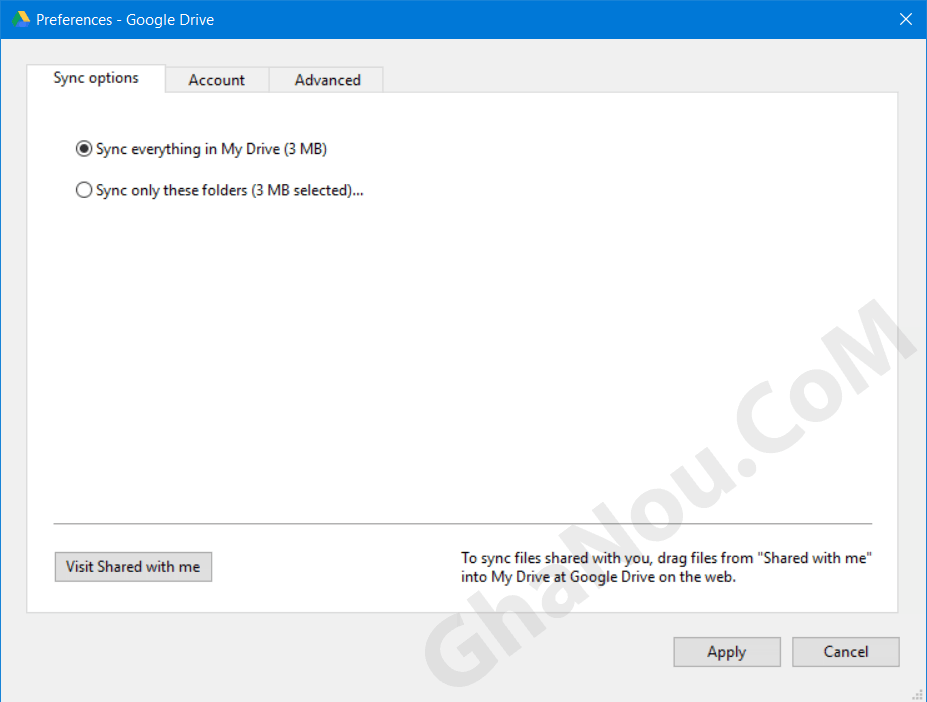This screenshot has width=927, height=702.
Task: Cancel the preferences dialog
Action: 845,652
